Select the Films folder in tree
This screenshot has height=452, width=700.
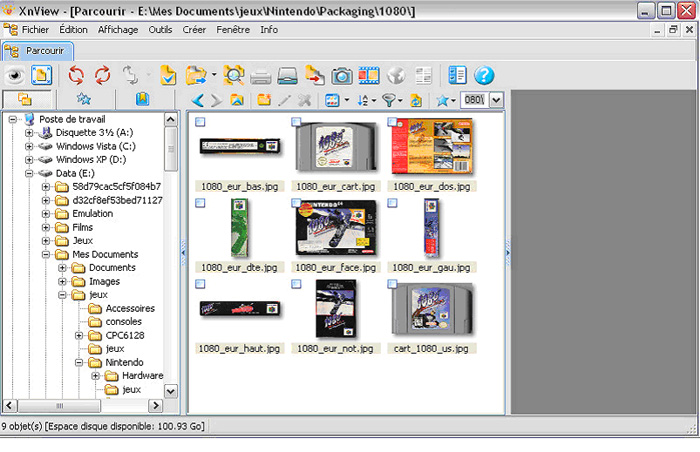tap(83, 227)
